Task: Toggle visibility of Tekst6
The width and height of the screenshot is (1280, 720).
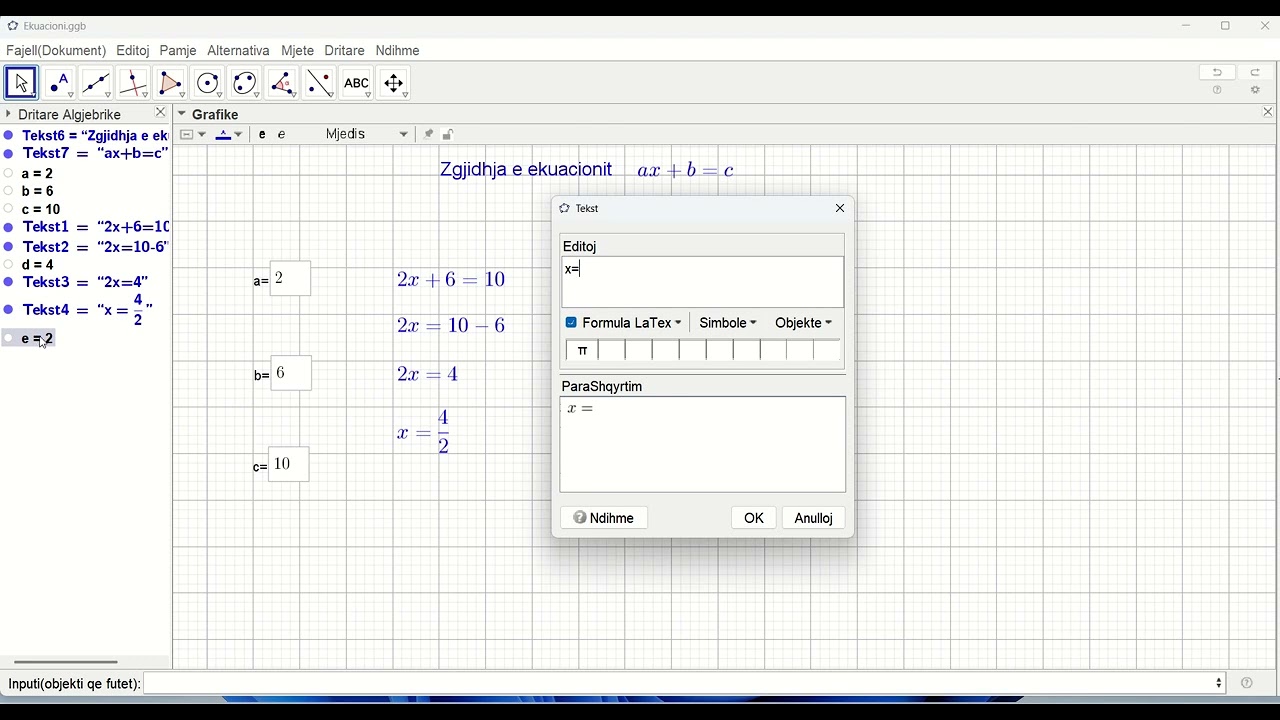Action: tap(8, 135)
